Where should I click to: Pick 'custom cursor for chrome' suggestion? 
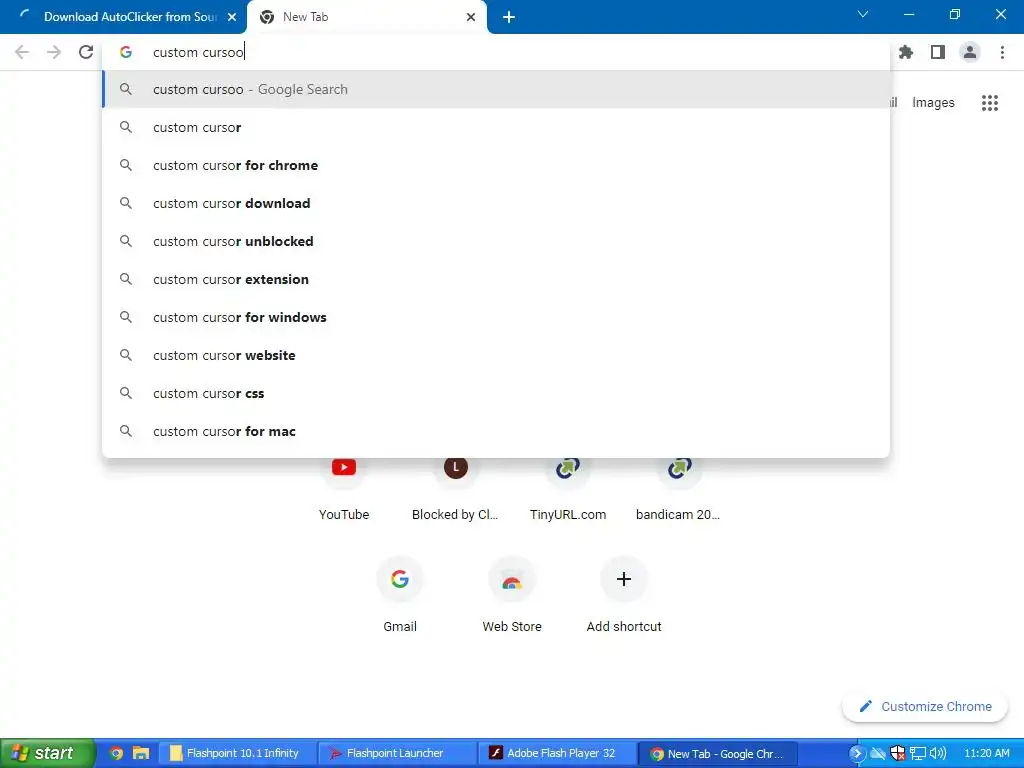(496, 165)
